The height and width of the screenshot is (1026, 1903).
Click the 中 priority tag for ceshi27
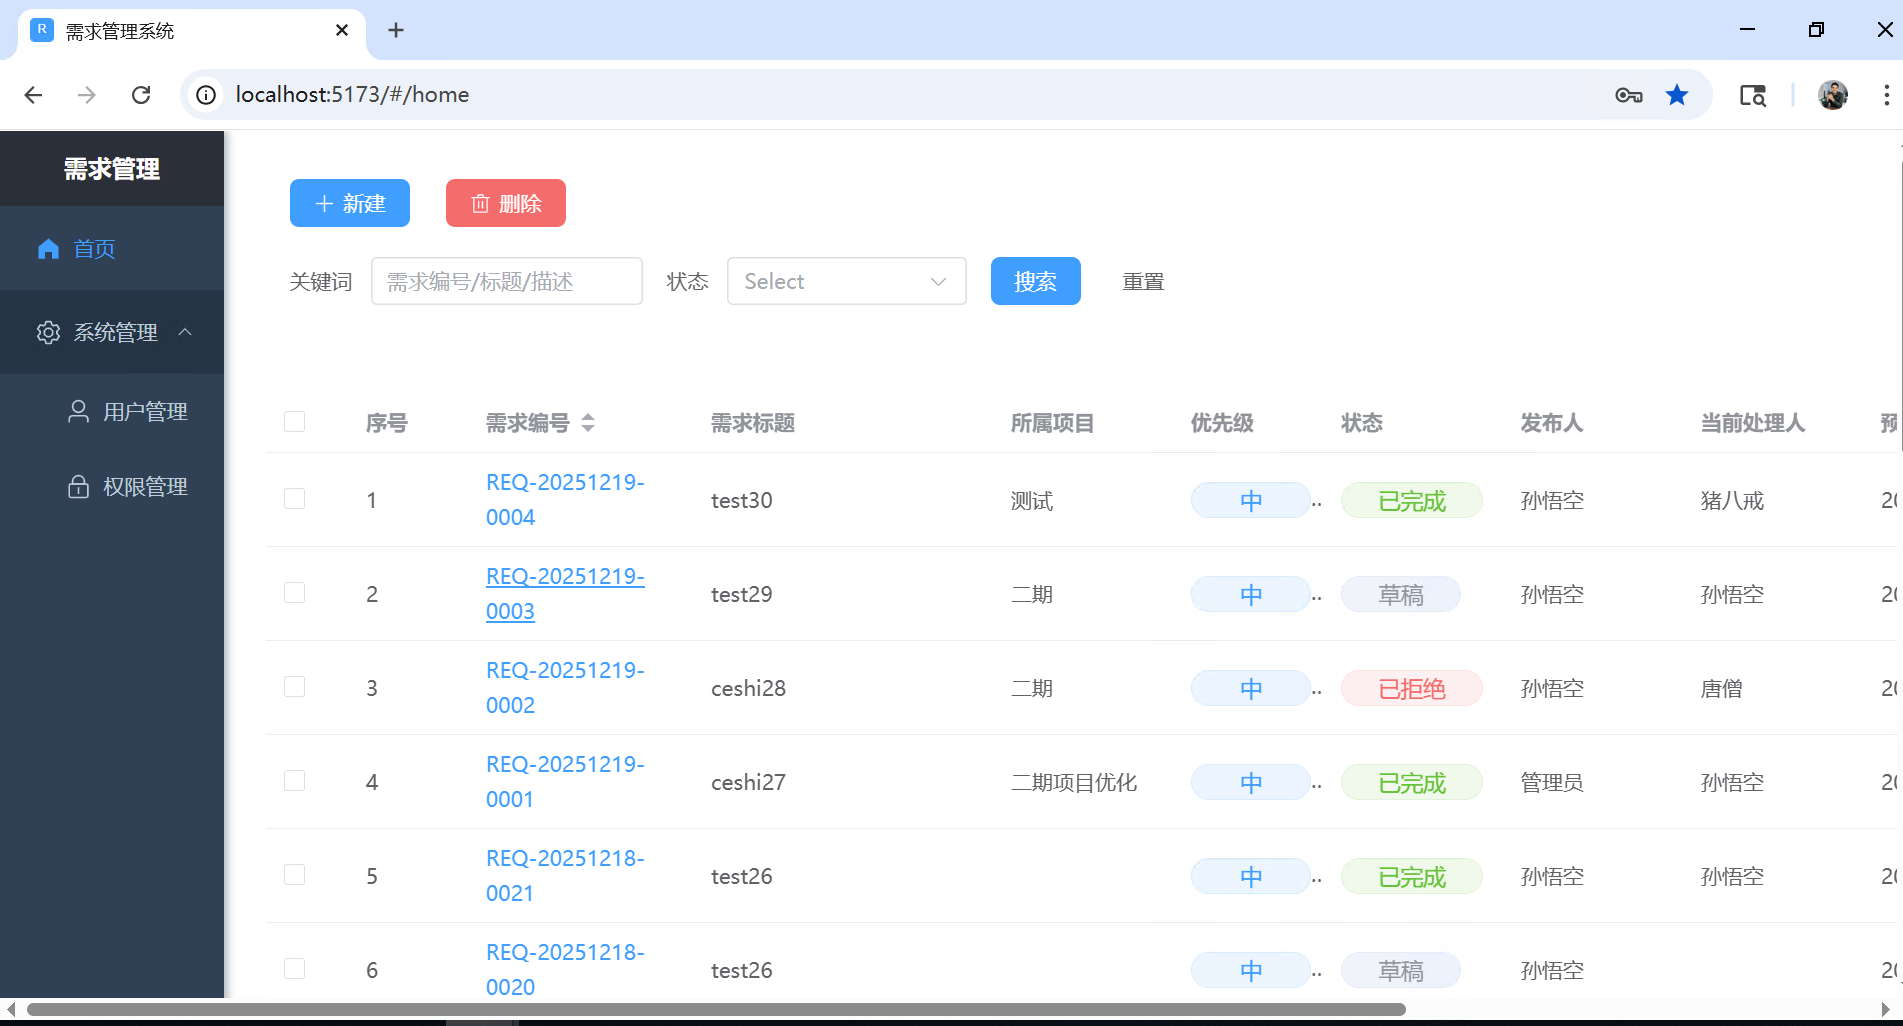click(x=1250, y=782)
